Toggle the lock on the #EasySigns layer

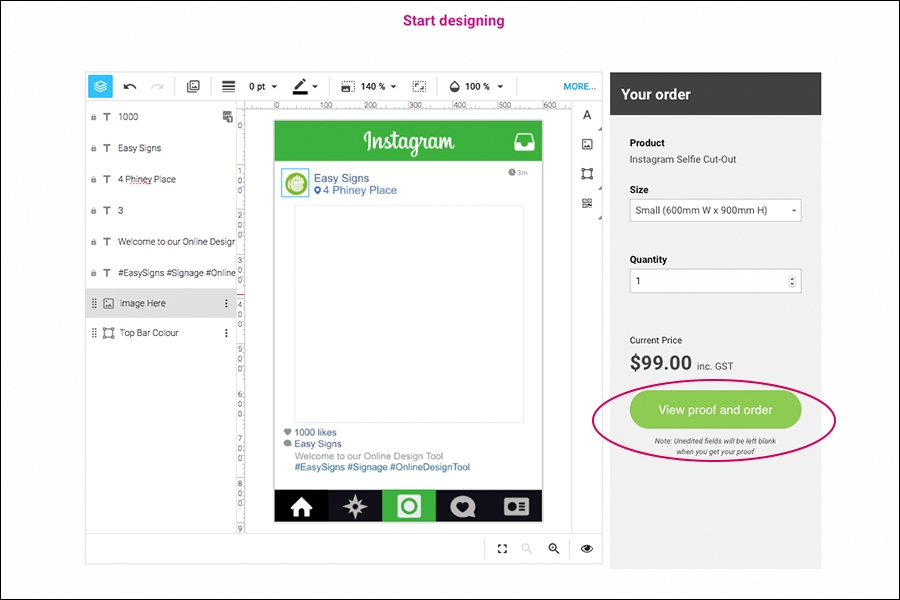[94, 273]
